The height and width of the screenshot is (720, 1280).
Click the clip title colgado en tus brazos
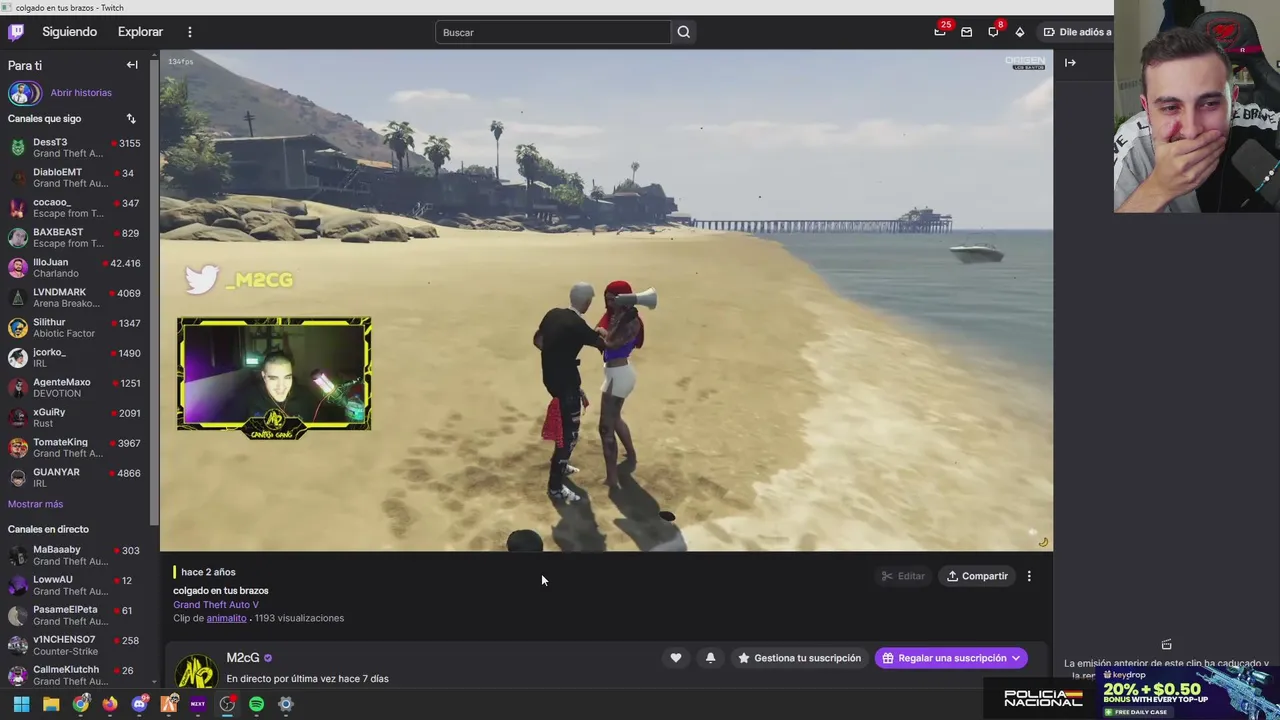point(221,590)
